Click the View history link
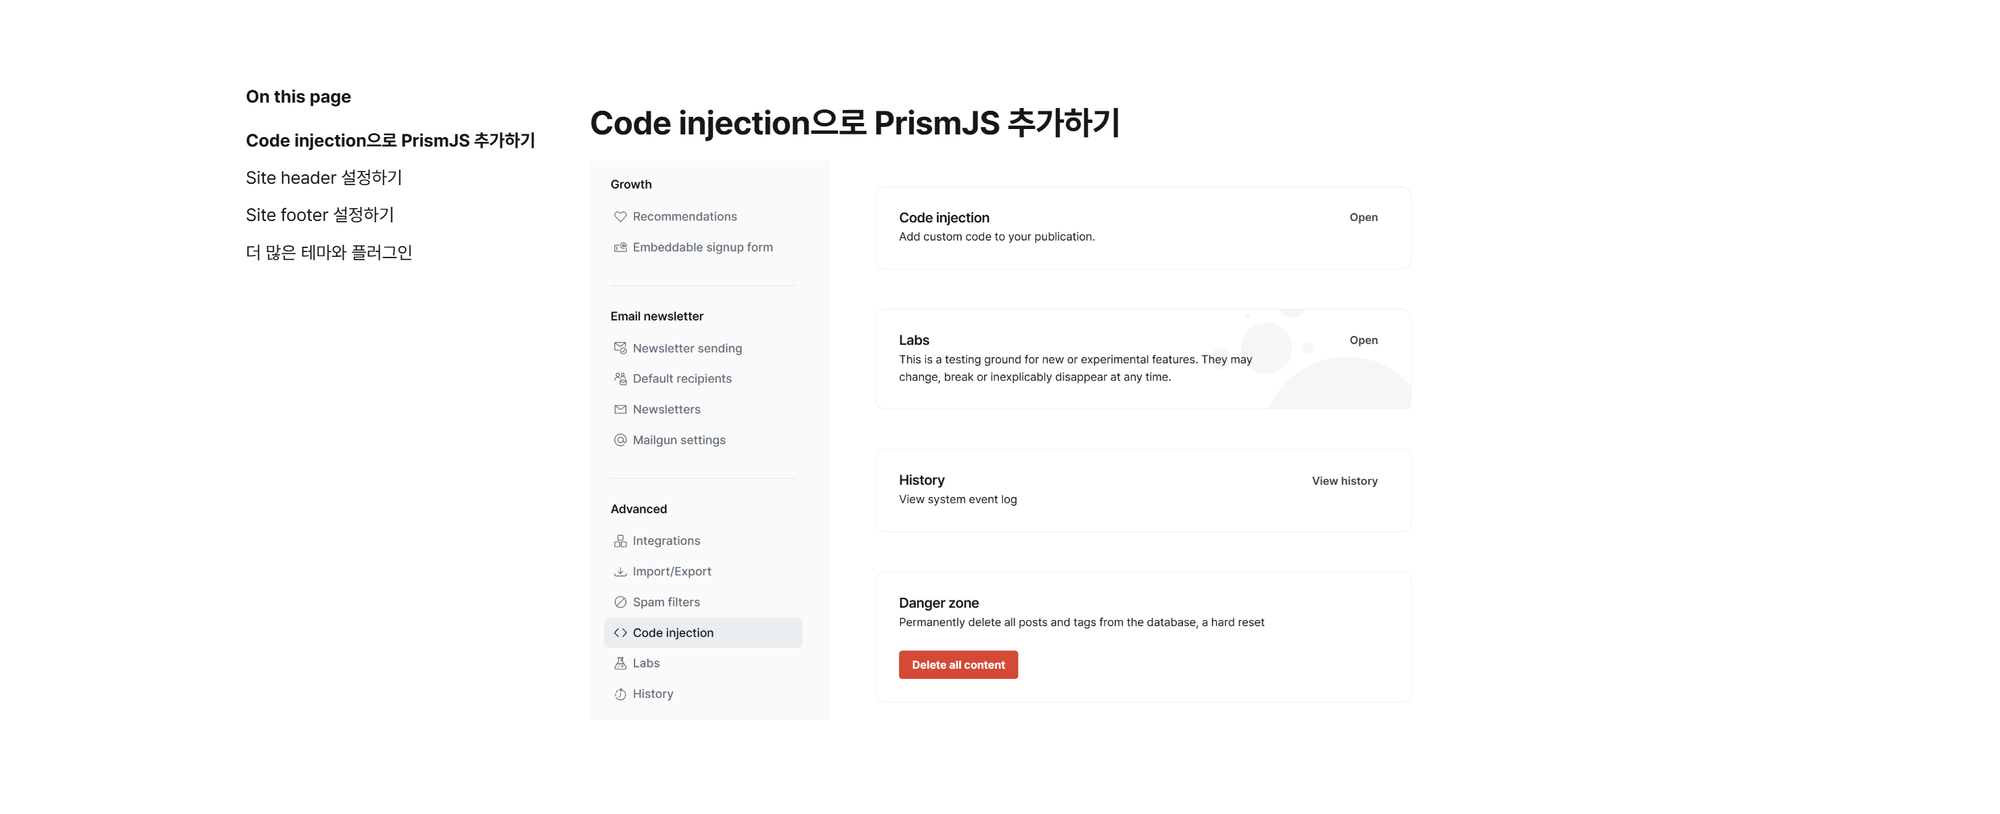The image size is (2000, 814). coord(1344,481)
